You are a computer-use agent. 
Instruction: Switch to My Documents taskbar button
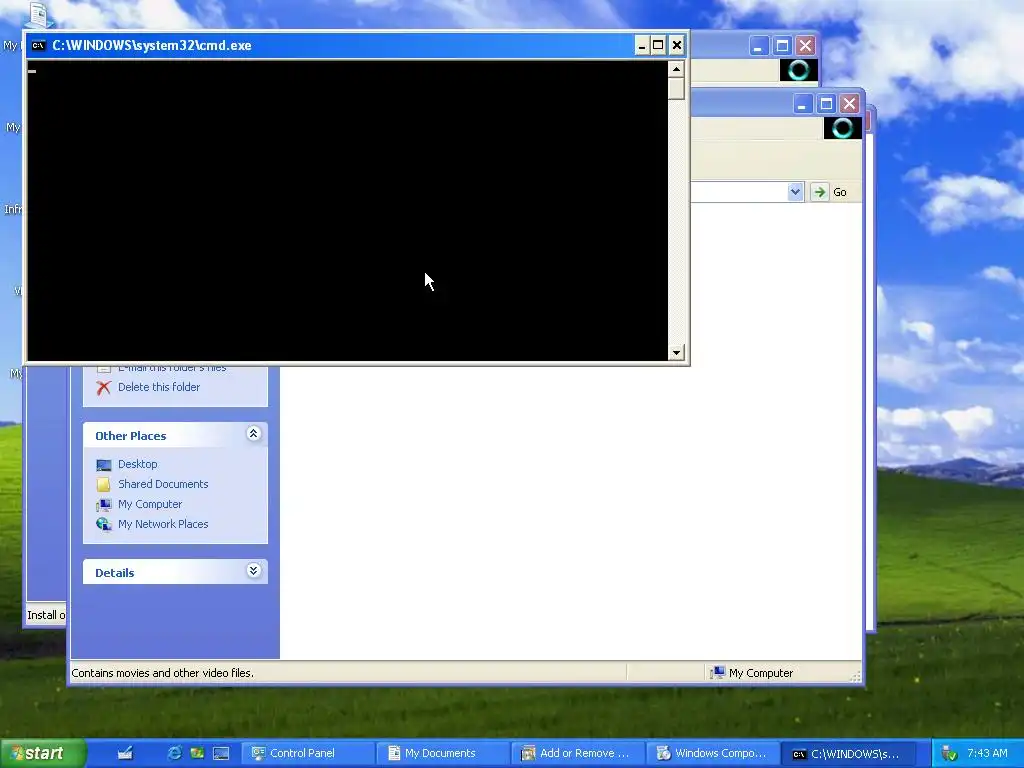click(x=444, y=753)
